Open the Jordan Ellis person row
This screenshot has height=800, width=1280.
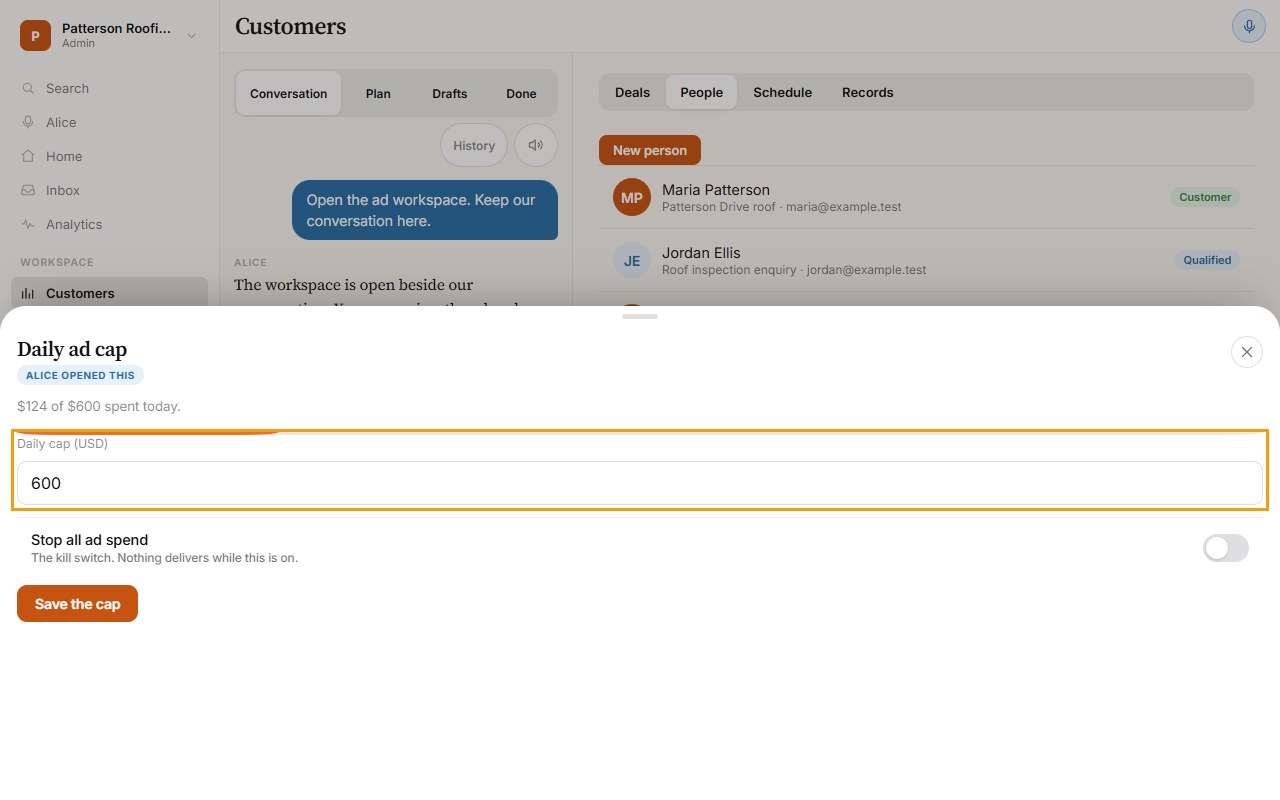926,260
